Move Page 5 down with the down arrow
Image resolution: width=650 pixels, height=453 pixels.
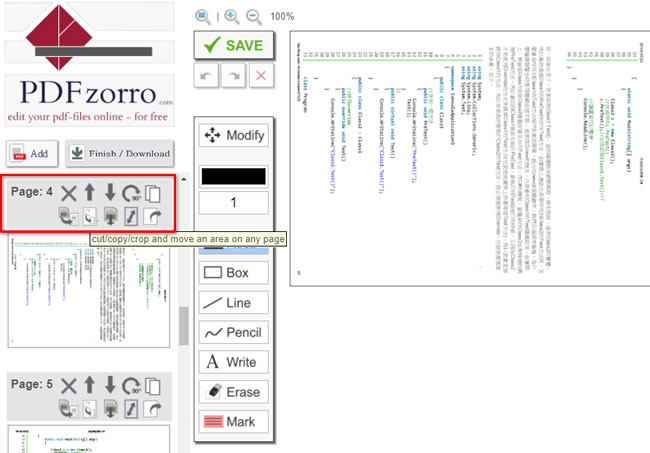[x=110, y=385]
